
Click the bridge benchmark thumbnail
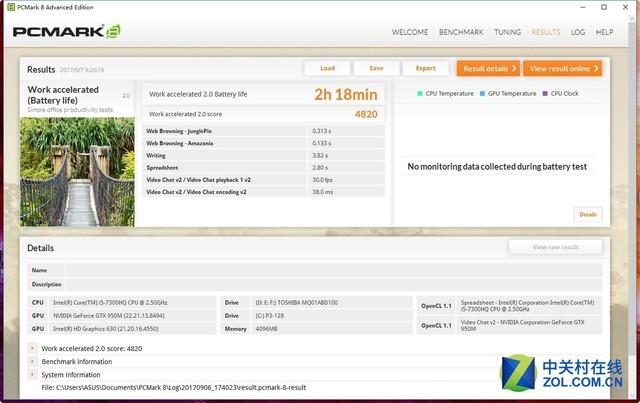(77, 172)
